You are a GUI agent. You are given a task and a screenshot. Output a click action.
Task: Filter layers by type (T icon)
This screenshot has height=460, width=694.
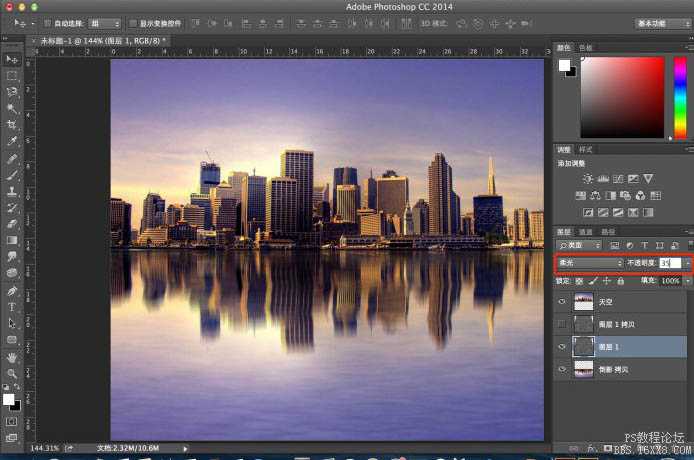point(644,245)
